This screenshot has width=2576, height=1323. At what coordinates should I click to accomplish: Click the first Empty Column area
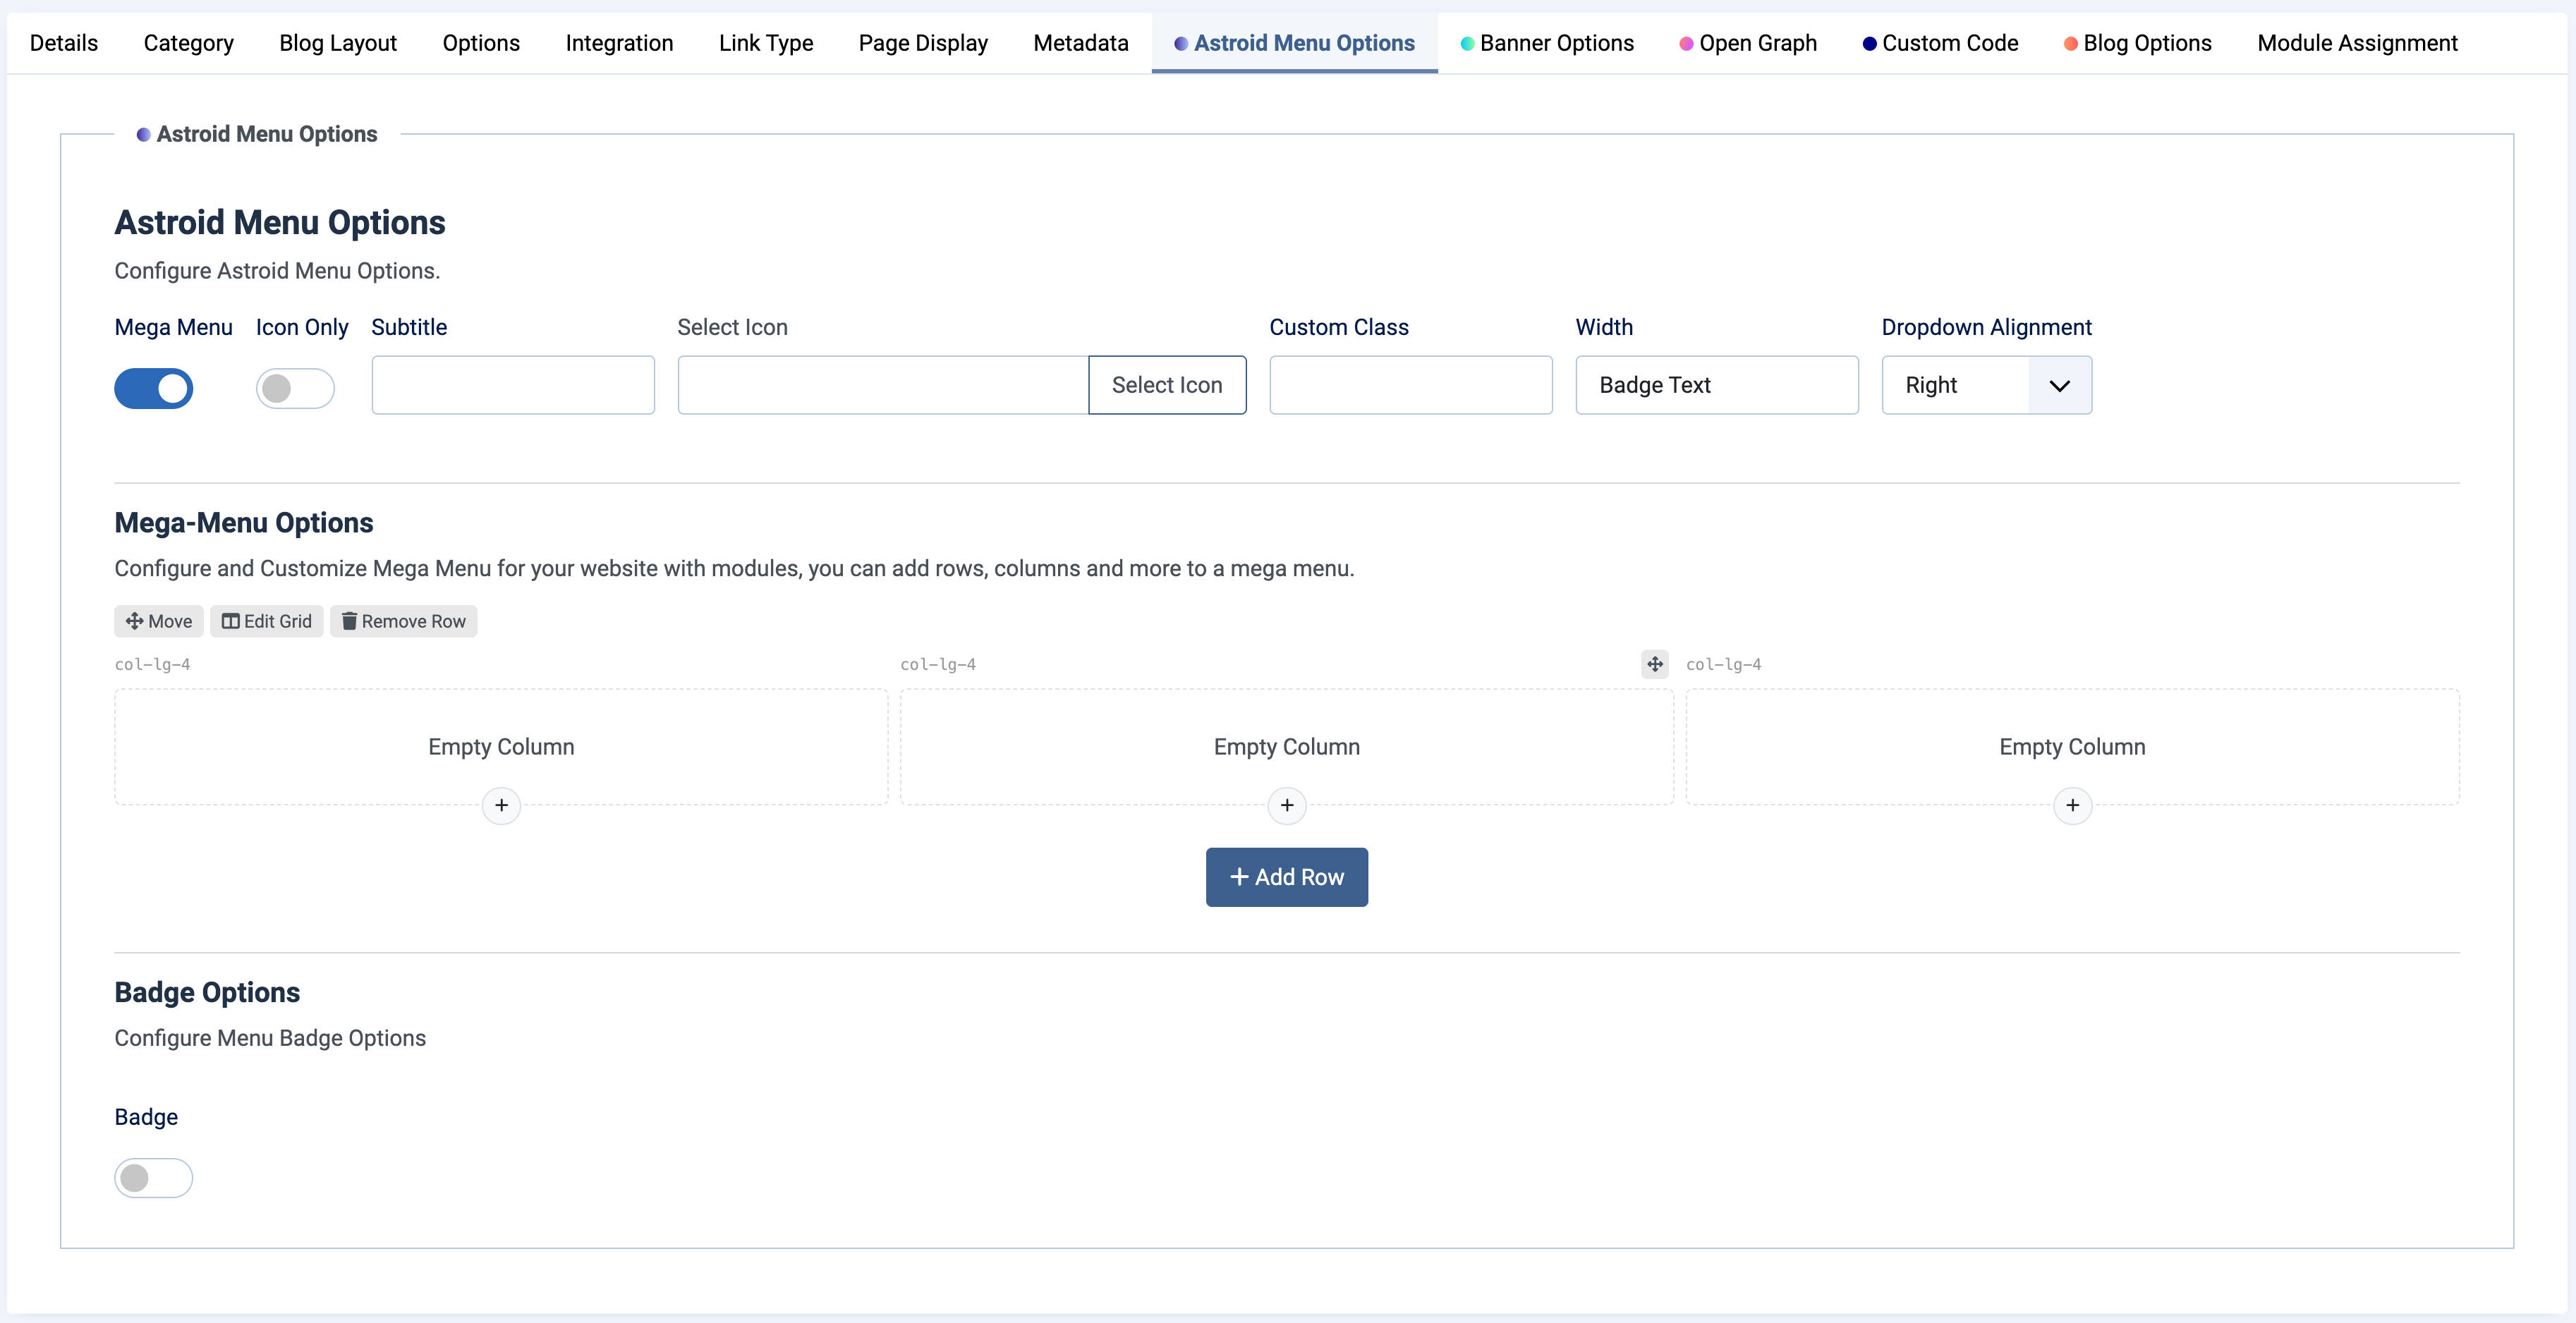tap(501, 747)
